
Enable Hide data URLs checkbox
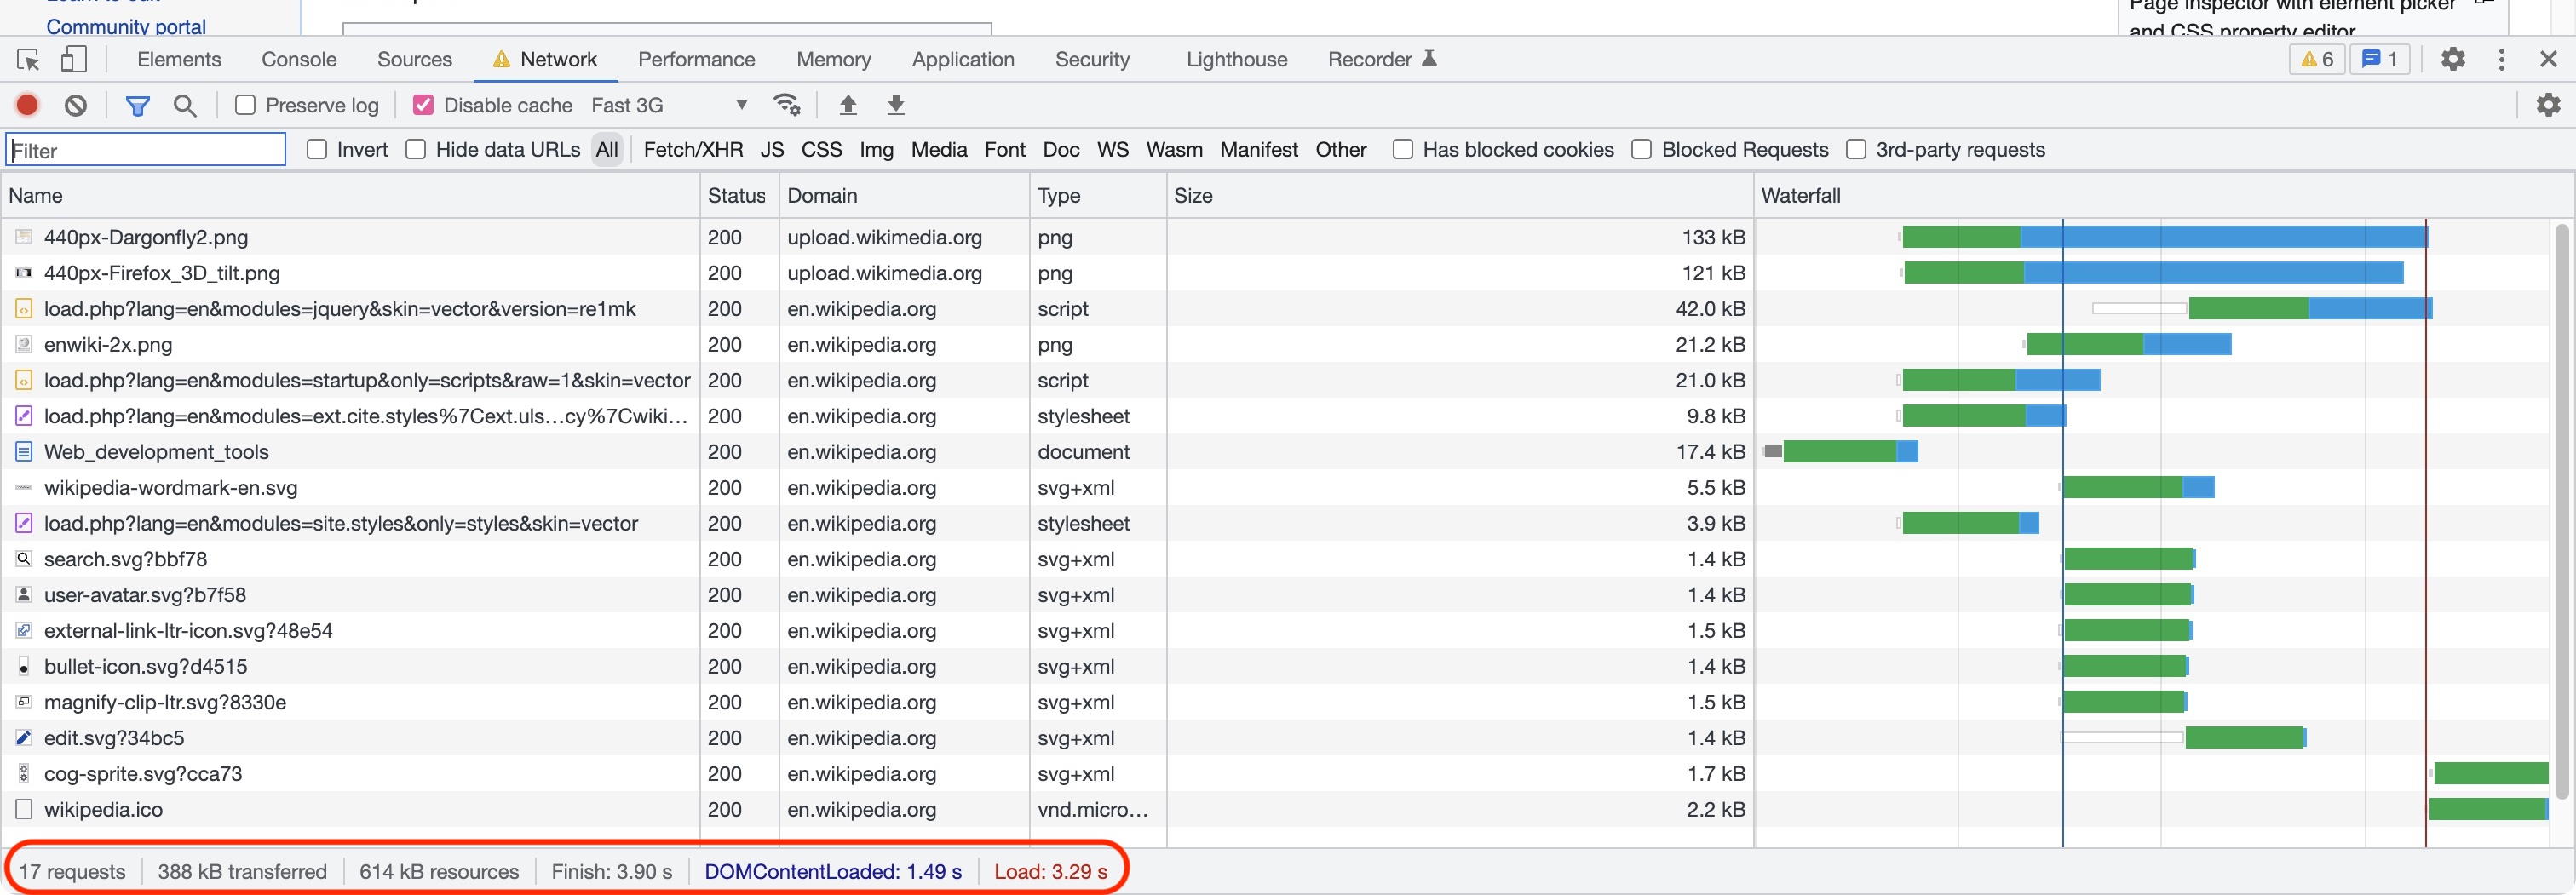(x=416, y=150)
